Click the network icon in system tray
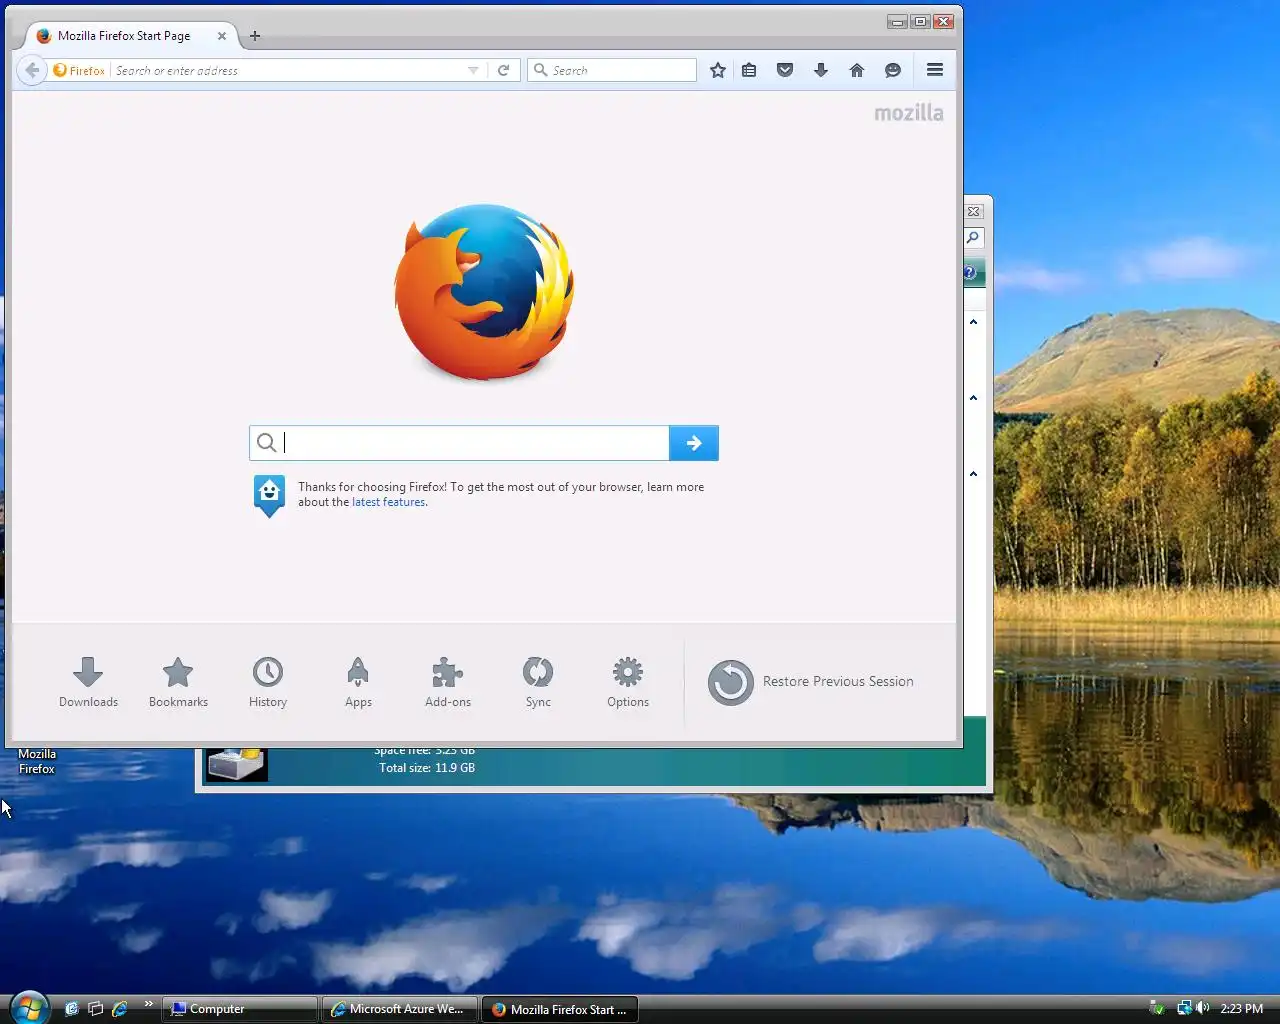This screenshot has width=1280, height=1024. [x=1184, y=1008]
